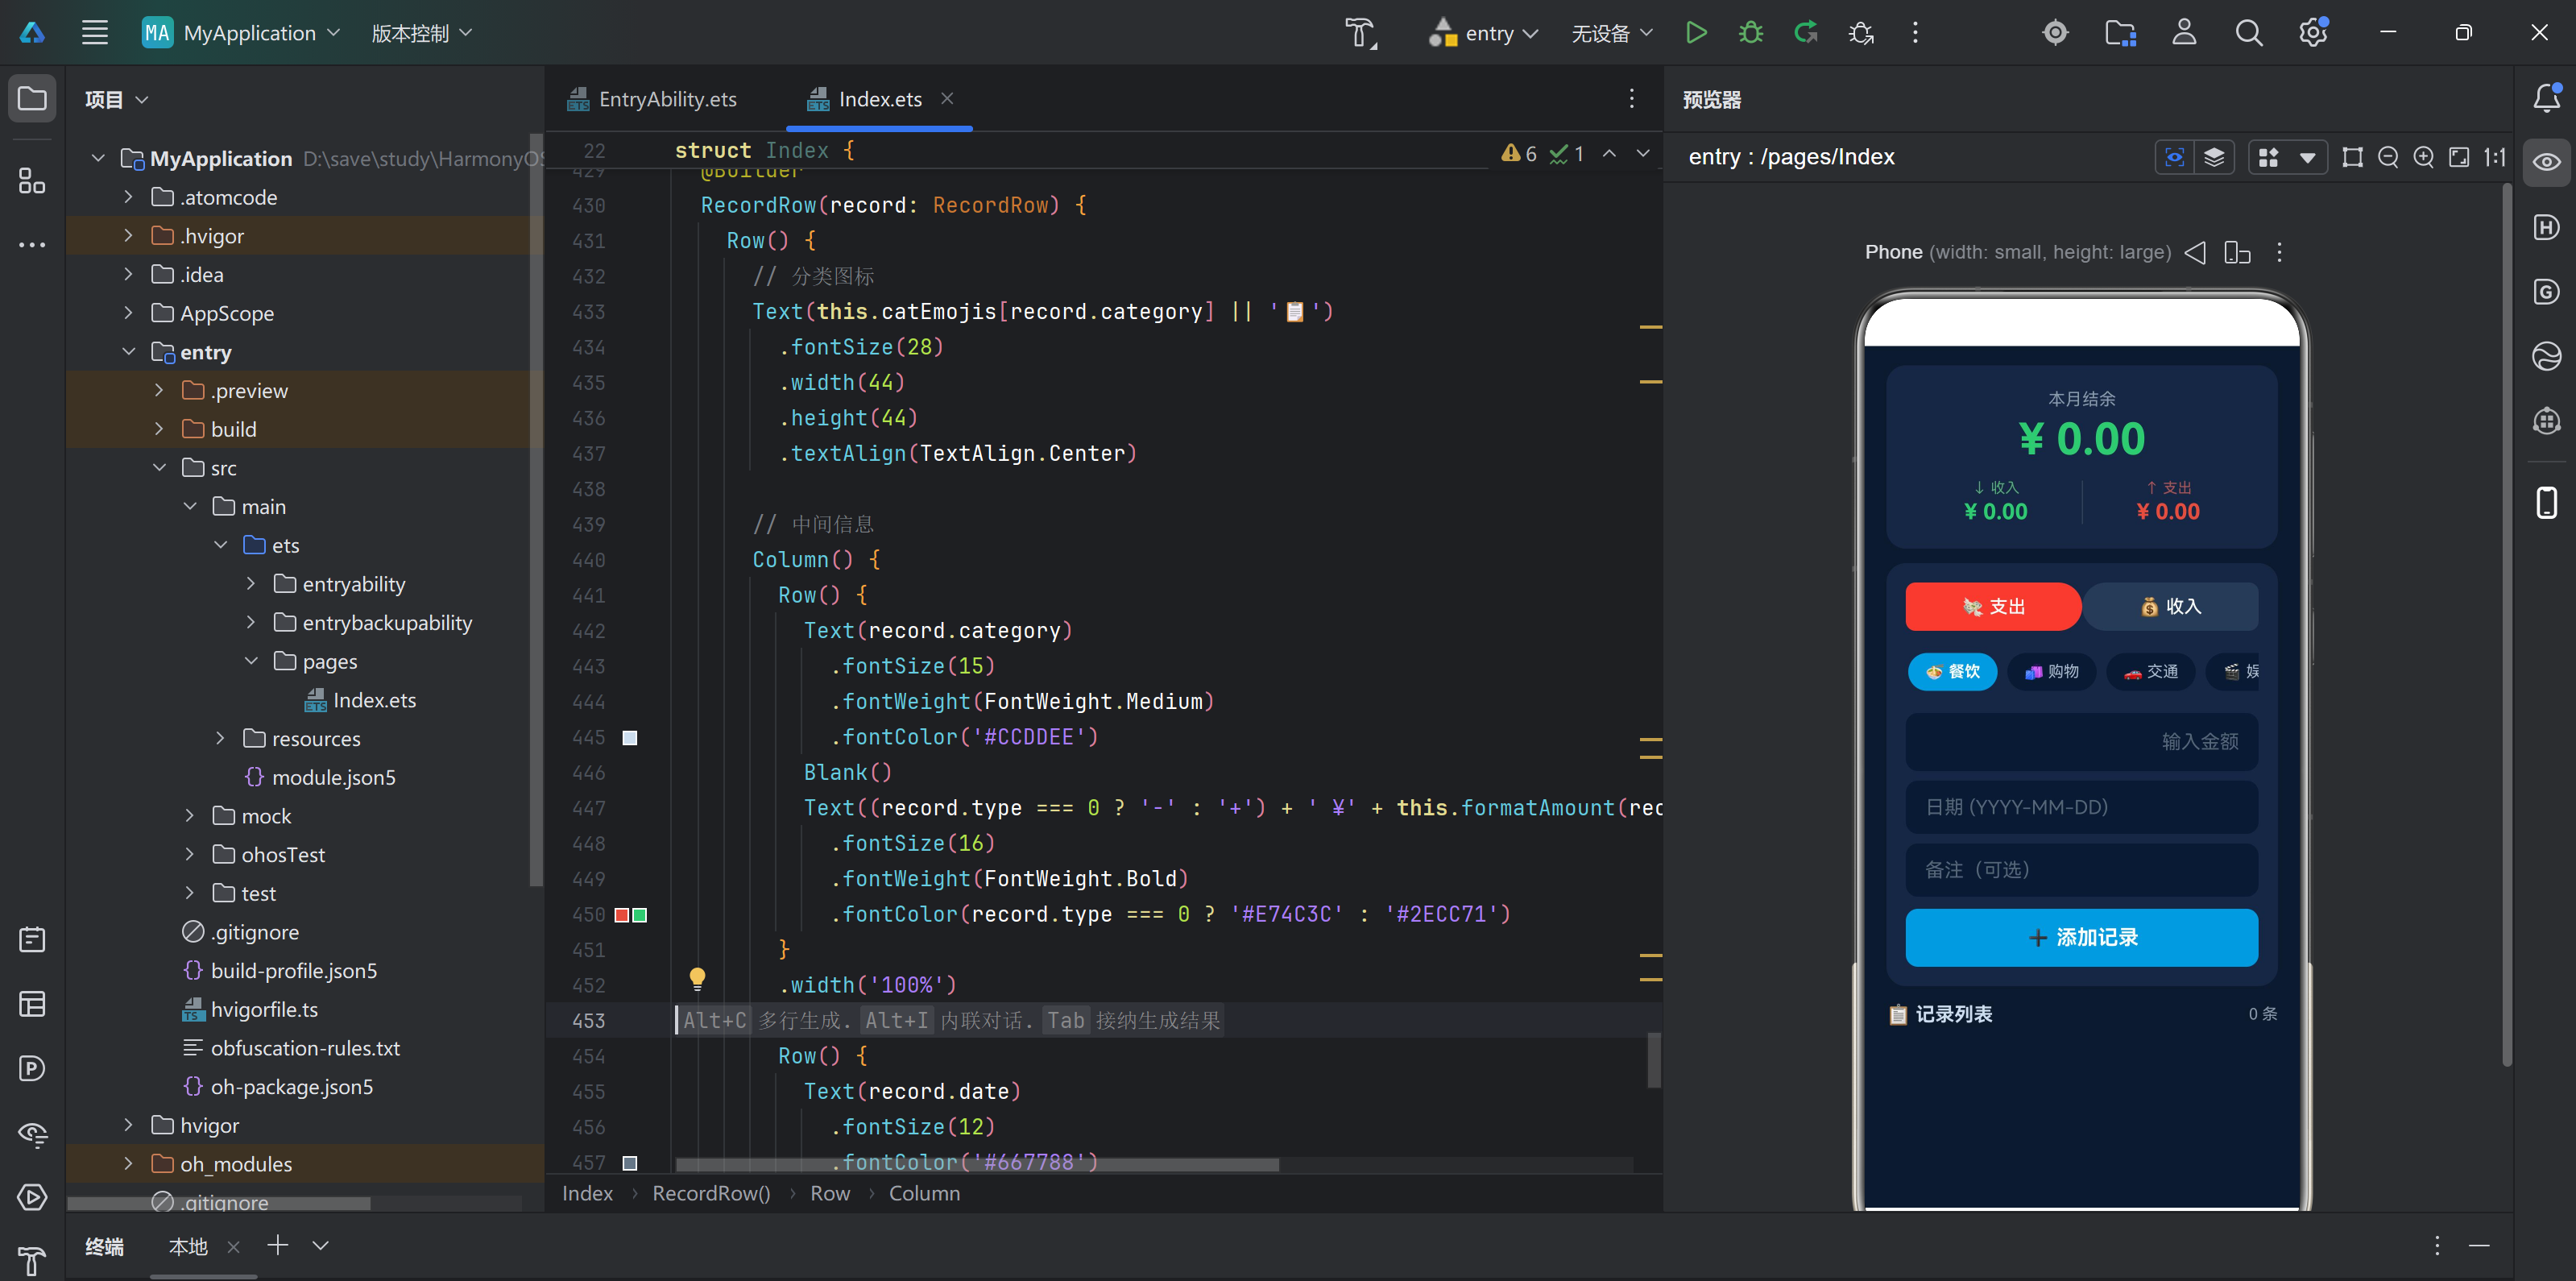Toggle the Previewer eye icon in the right sidebar
The width and height of the screenshot is (2576, 1281).
[2546, 162]
